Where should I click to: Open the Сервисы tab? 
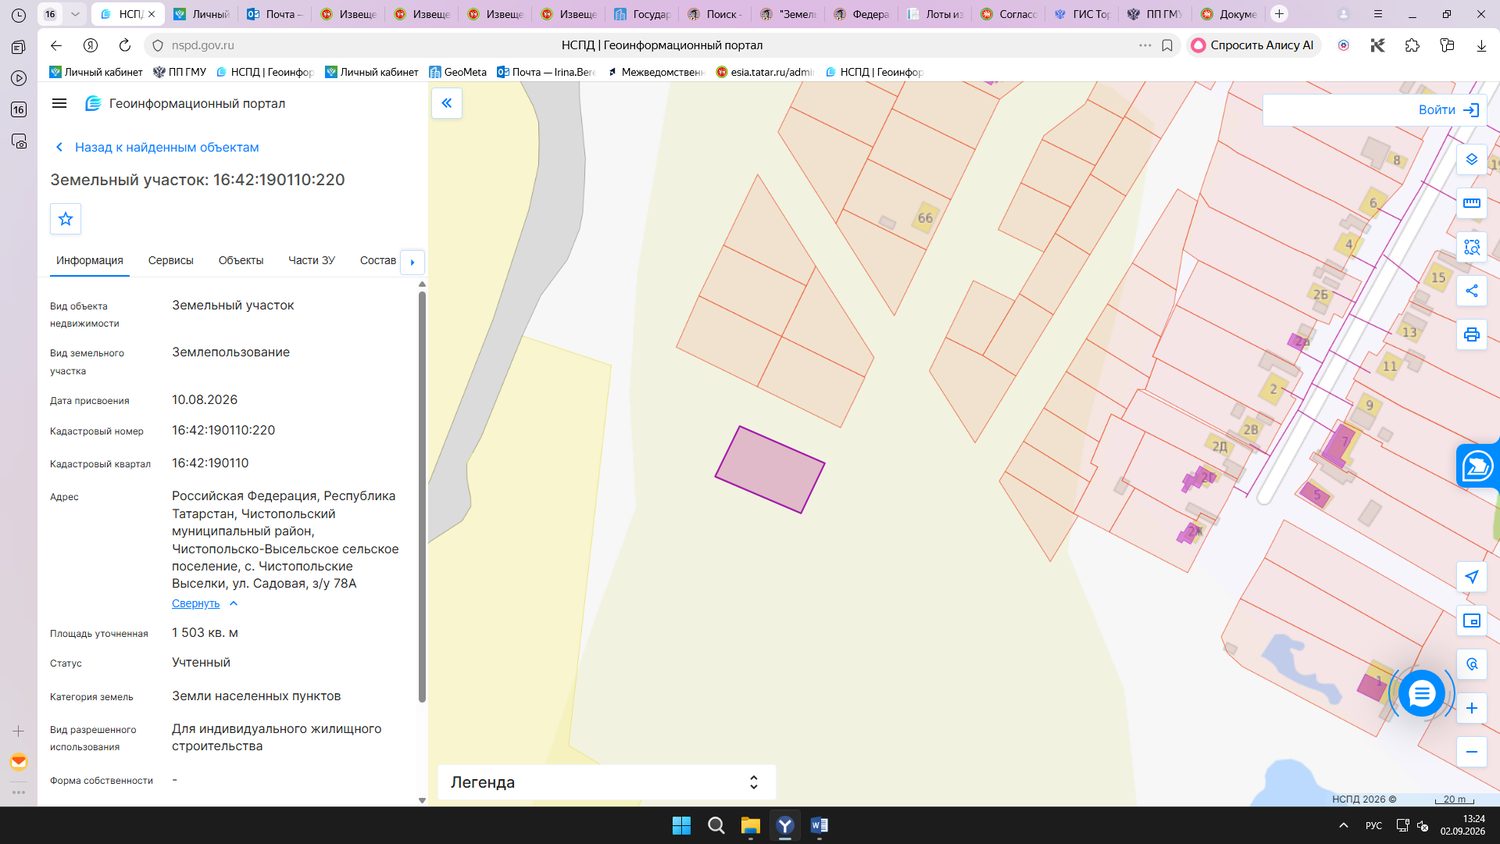171,260
